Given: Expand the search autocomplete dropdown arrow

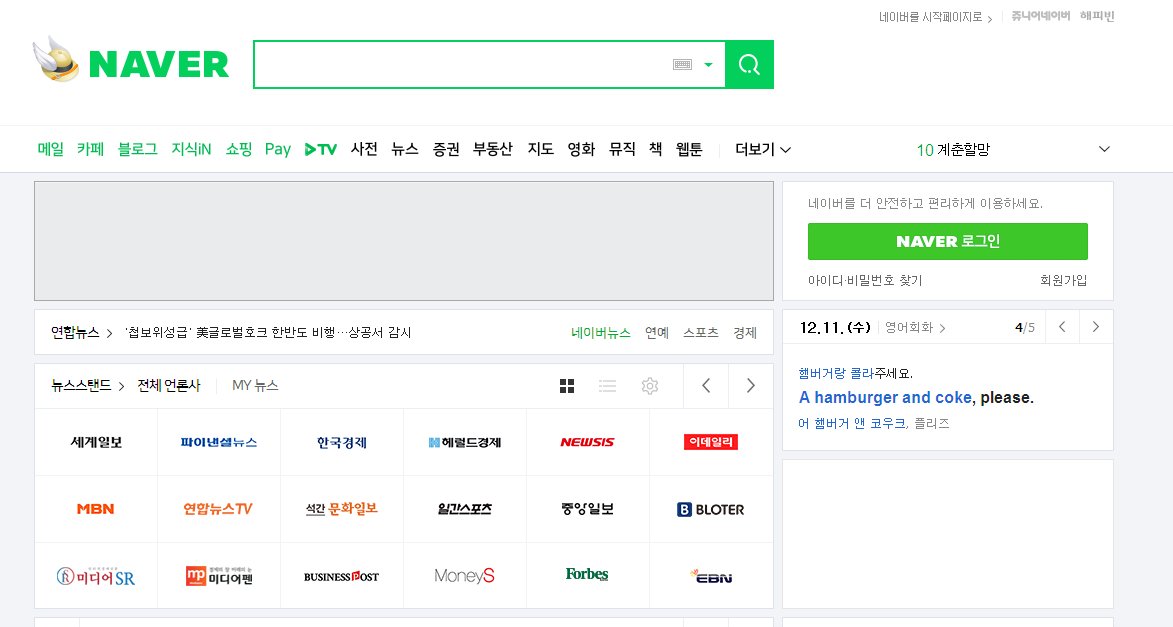Looking at the screenshot, I should coord(708,65).
